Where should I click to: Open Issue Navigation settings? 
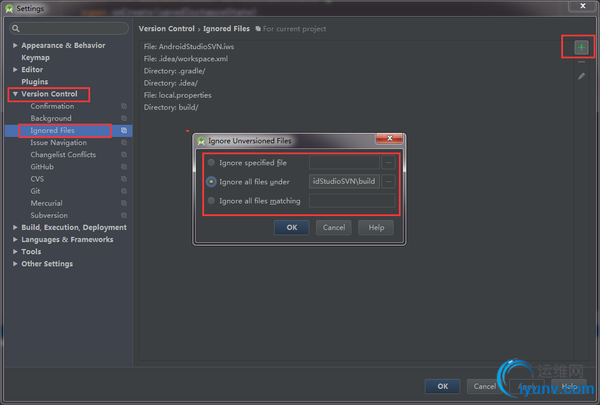click(x=59, y=142)
